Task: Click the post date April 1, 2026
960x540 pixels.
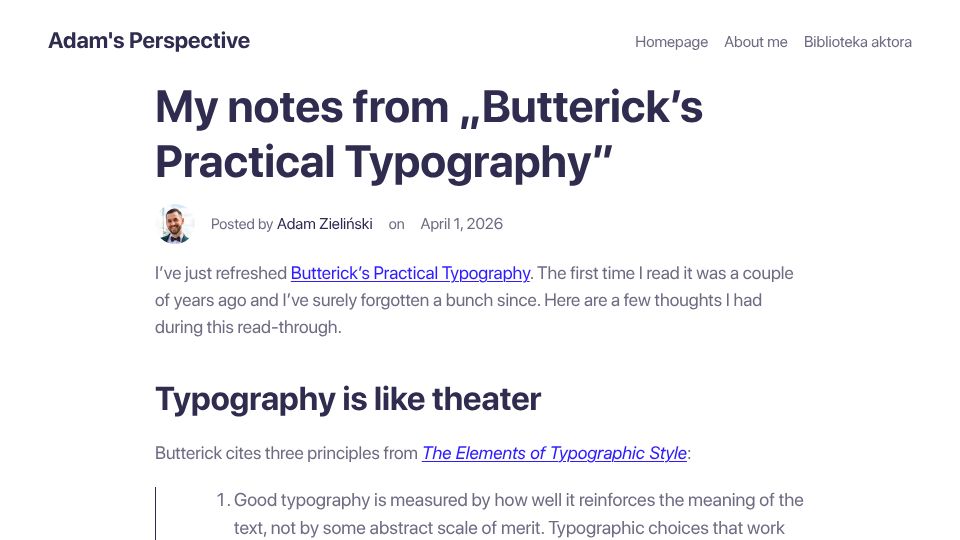Action: 462,224
